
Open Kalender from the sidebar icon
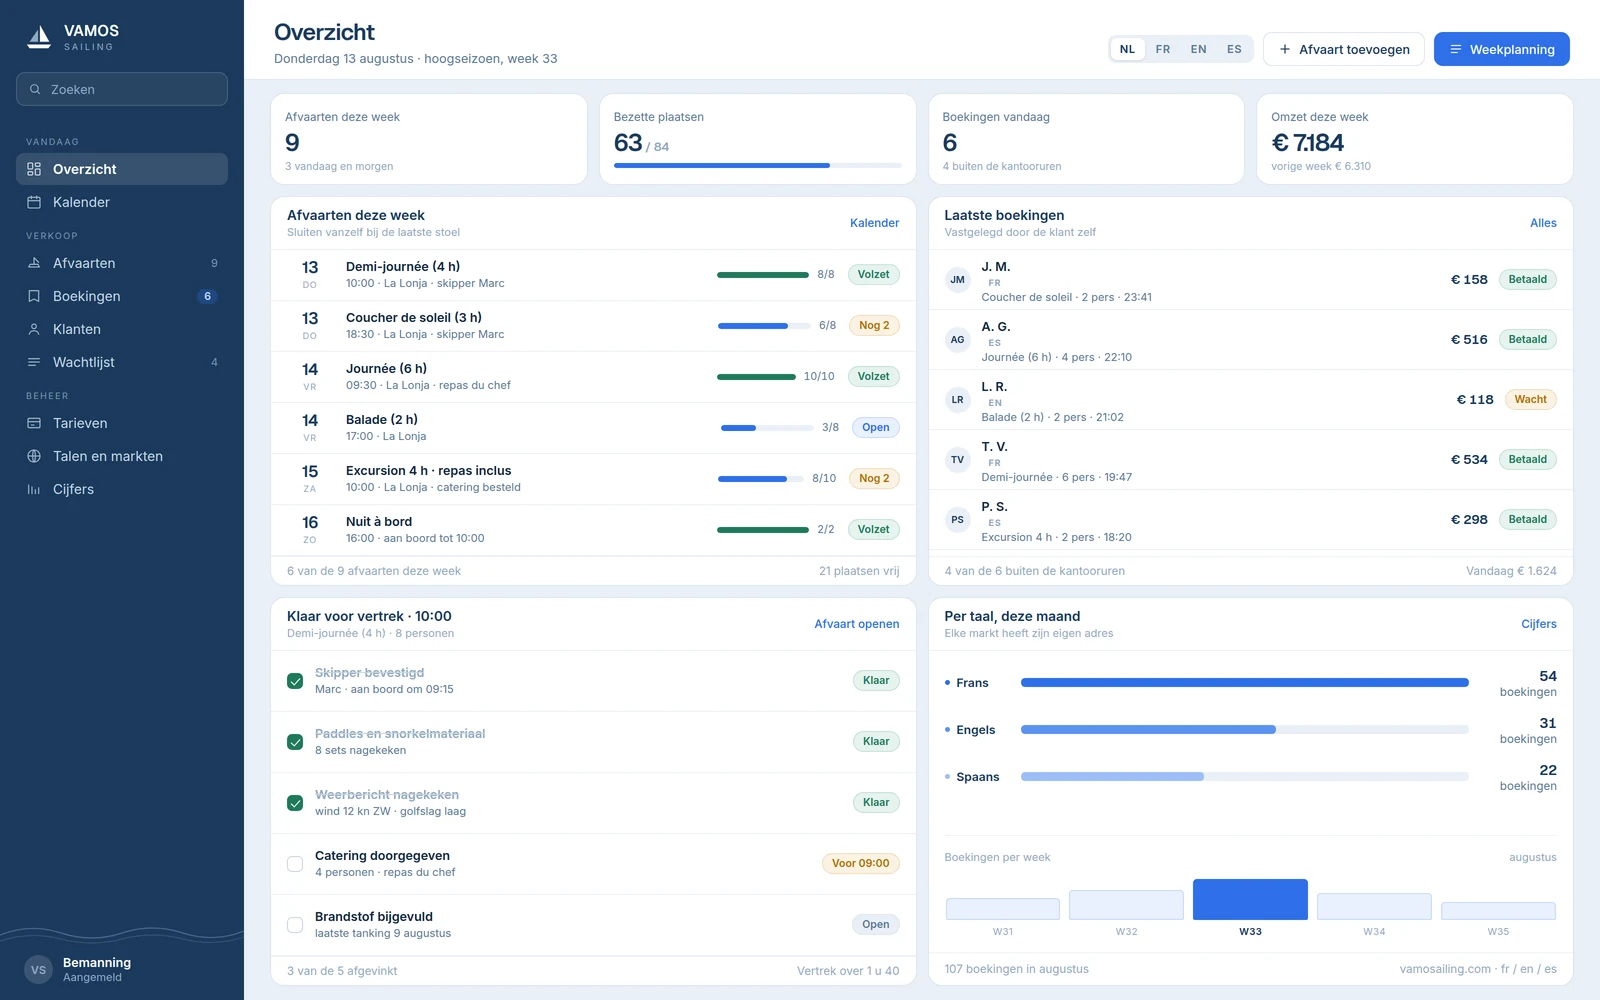34,202
